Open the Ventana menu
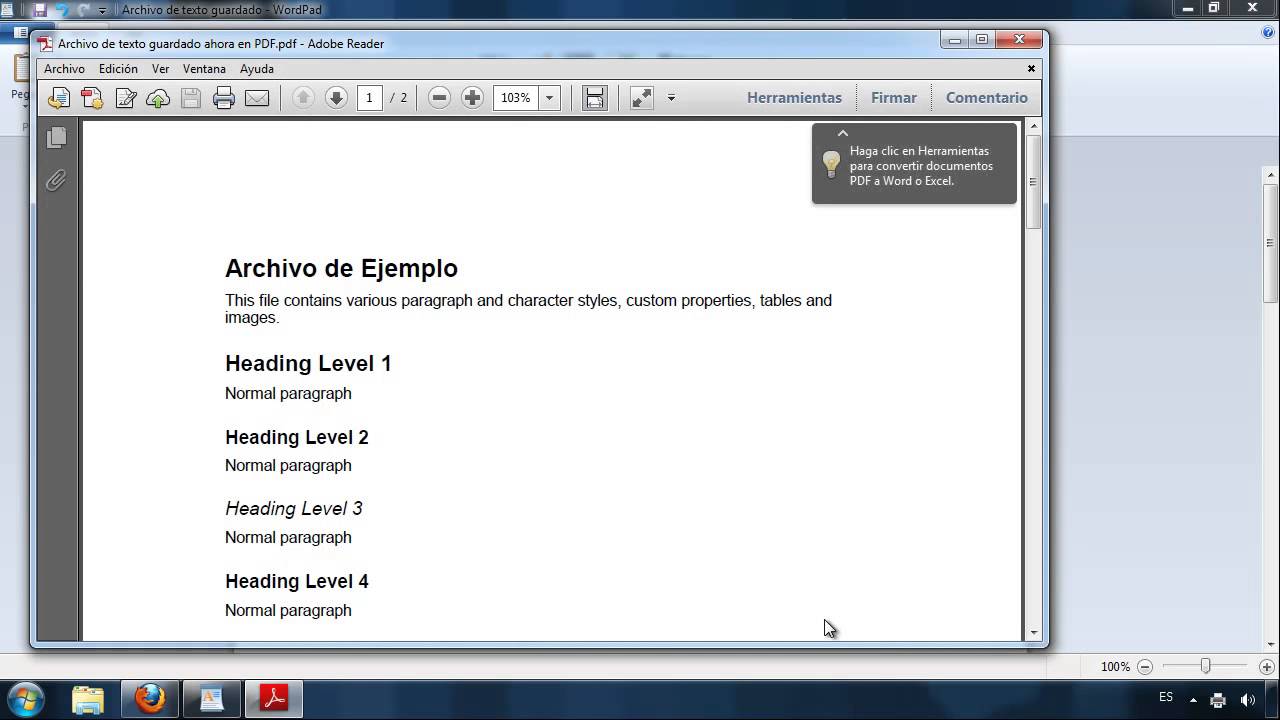Screen dimensions: 1280x720 tap(204, 69)
